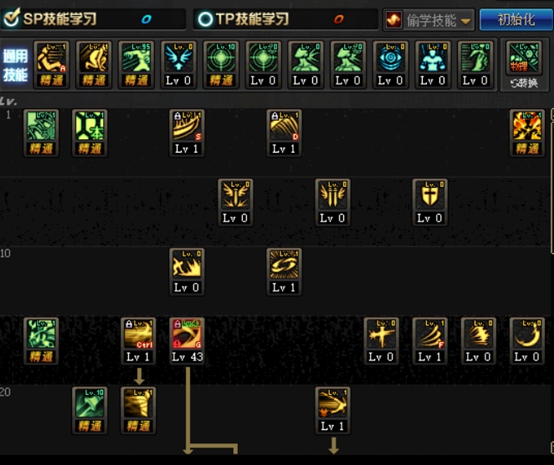The height and width of the screenshot is (465, 554).
Task: Click the 通用技能 label
Action: pos(16,65)
